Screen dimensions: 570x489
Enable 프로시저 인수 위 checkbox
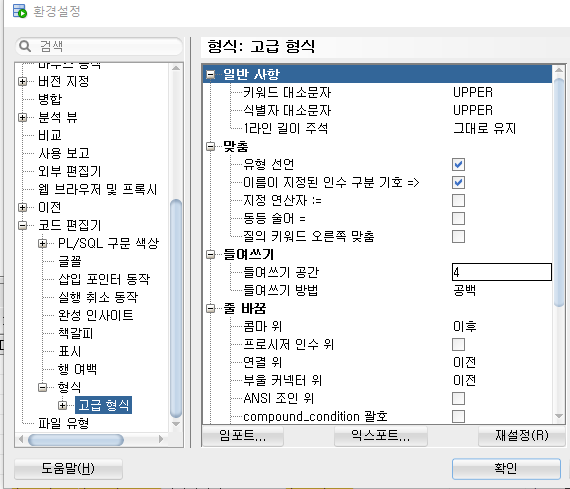(458, 344)
